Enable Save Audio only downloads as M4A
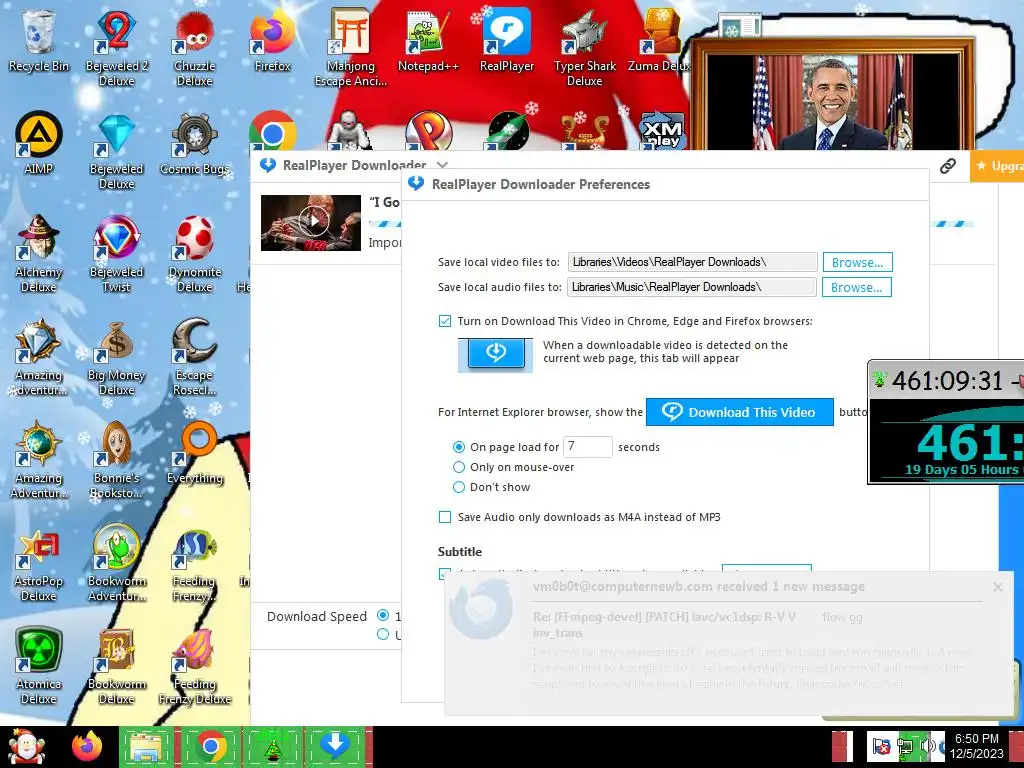Image resolution: width=1024 pixels, height=768 pixels. pyautogui.click(x=445, y=517)
